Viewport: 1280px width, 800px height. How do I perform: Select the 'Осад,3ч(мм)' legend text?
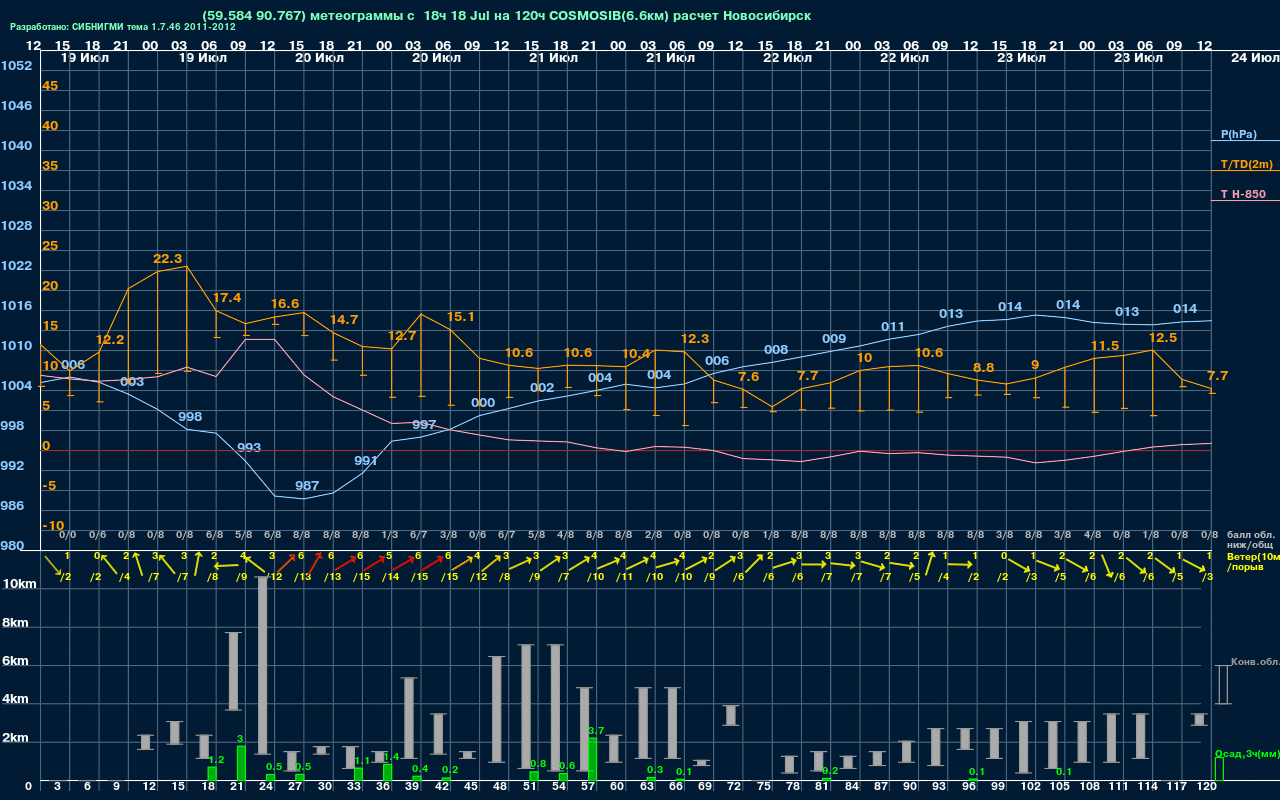point(1247,753)
